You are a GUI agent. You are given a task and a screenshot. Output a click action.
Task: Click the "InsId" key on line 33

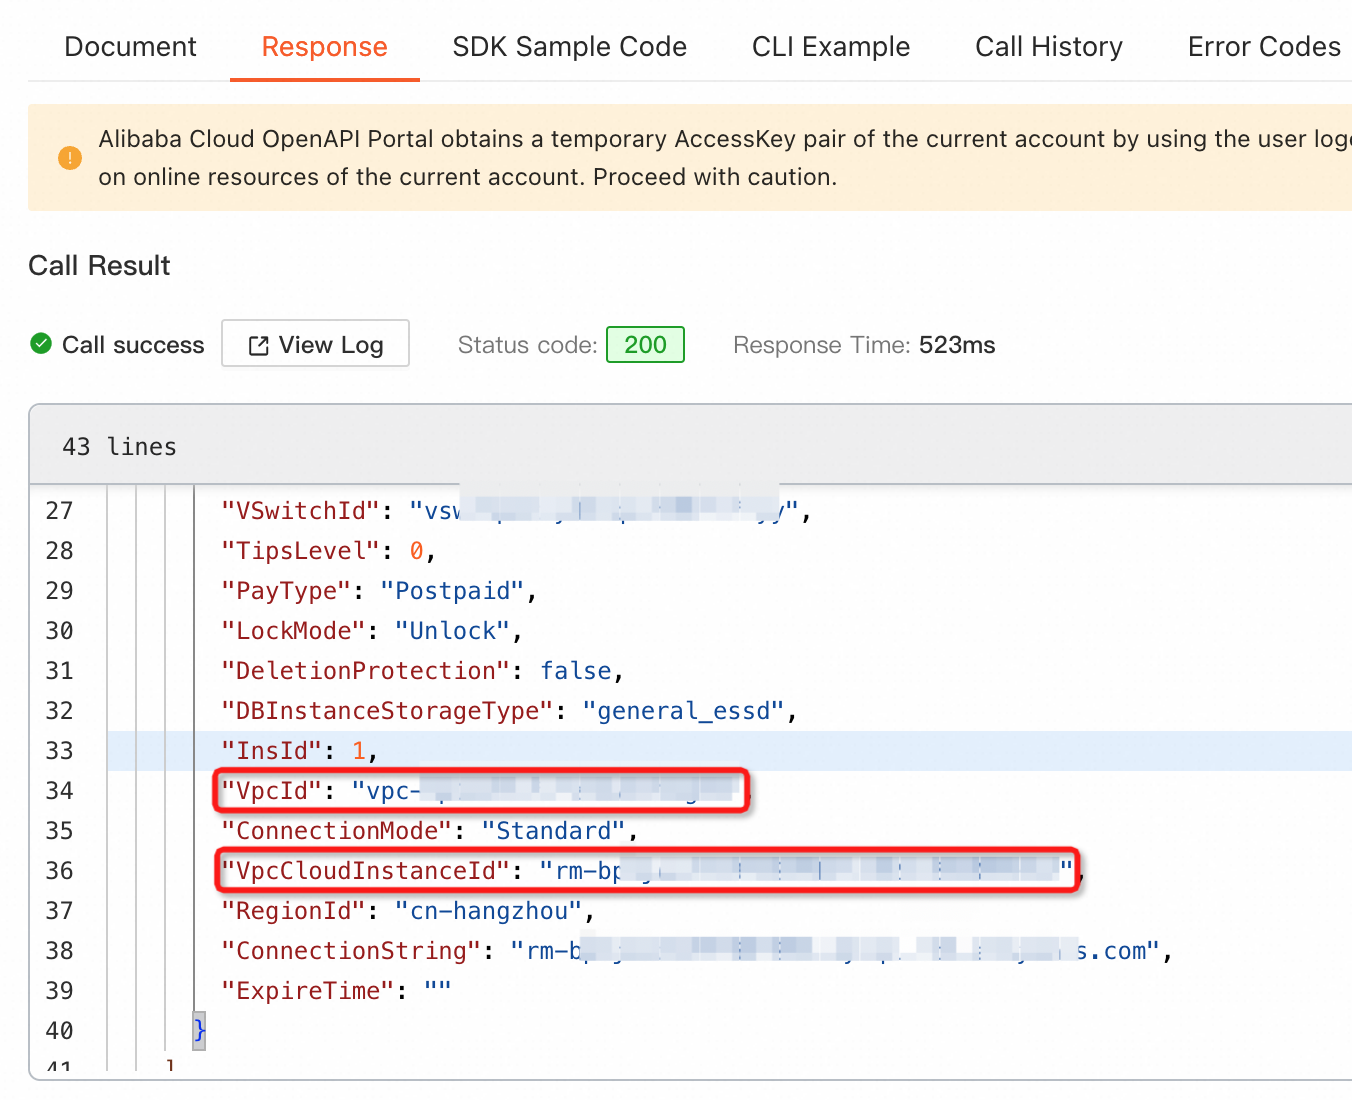click(x=272, y=751)
